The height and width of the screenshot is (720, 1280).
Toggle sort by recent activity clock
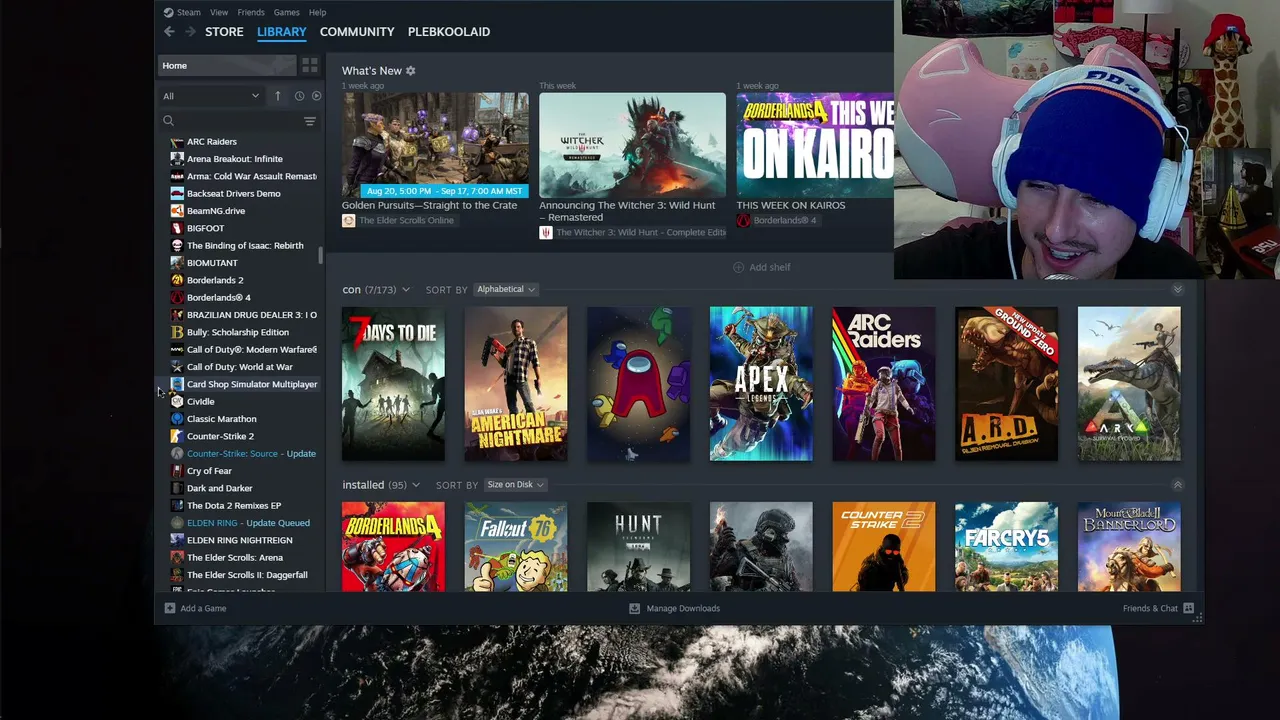299,96
